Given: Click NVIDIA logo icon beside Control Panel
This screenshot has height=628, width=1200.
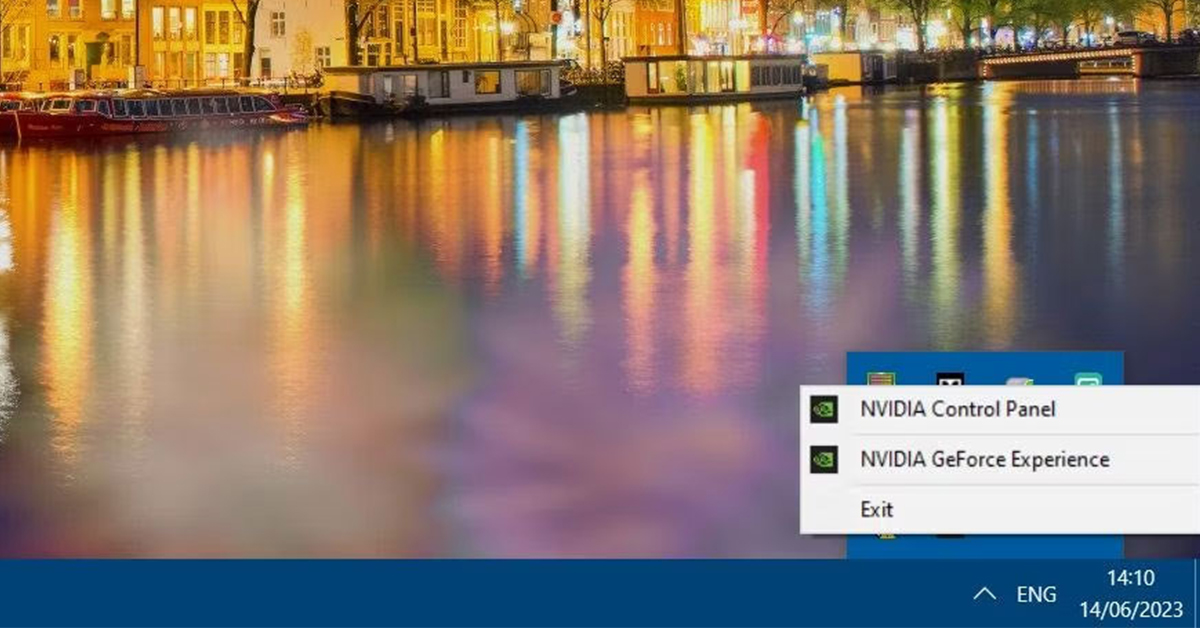Looking at the screenshot, I should coord(824,409).
